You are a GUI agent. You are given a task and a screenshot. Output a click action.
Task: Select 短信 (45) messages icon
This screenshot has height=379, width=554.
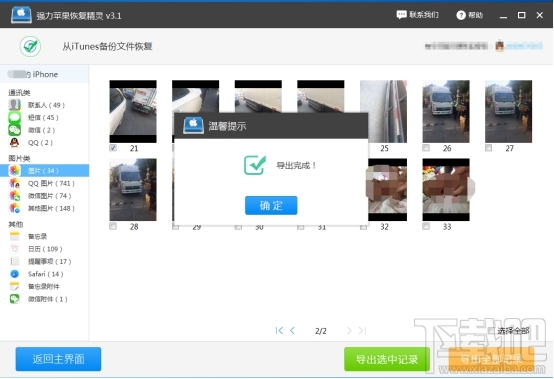pos(14,117)
